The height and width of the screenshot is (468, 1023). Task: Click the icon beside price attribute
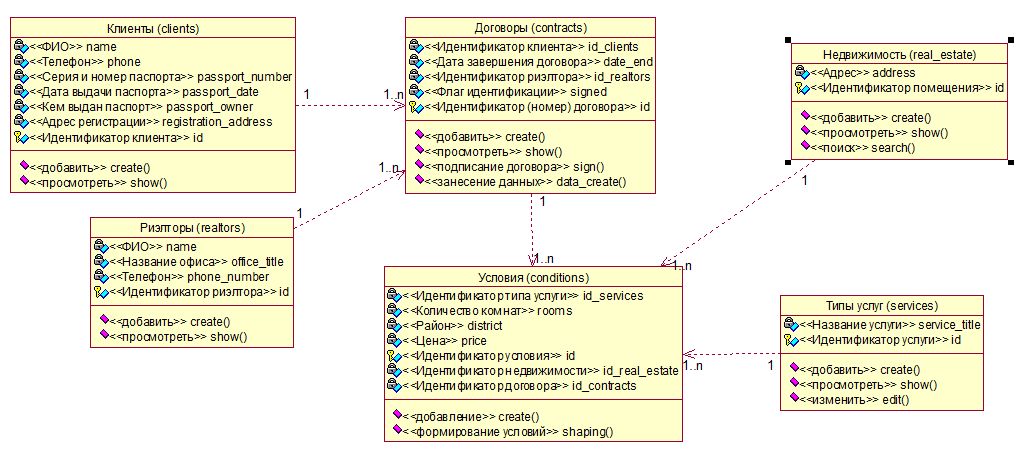click(393, 341)
